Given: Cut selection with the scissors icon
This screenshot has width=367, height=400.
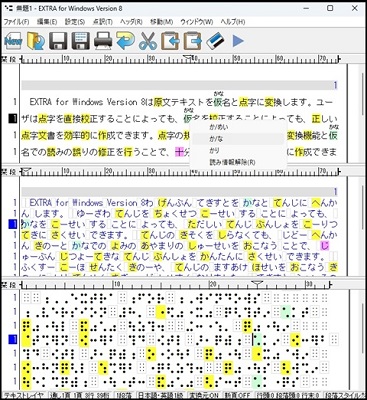Looking at the screenshot, I should pyautogui.click(x=148, y=41).
